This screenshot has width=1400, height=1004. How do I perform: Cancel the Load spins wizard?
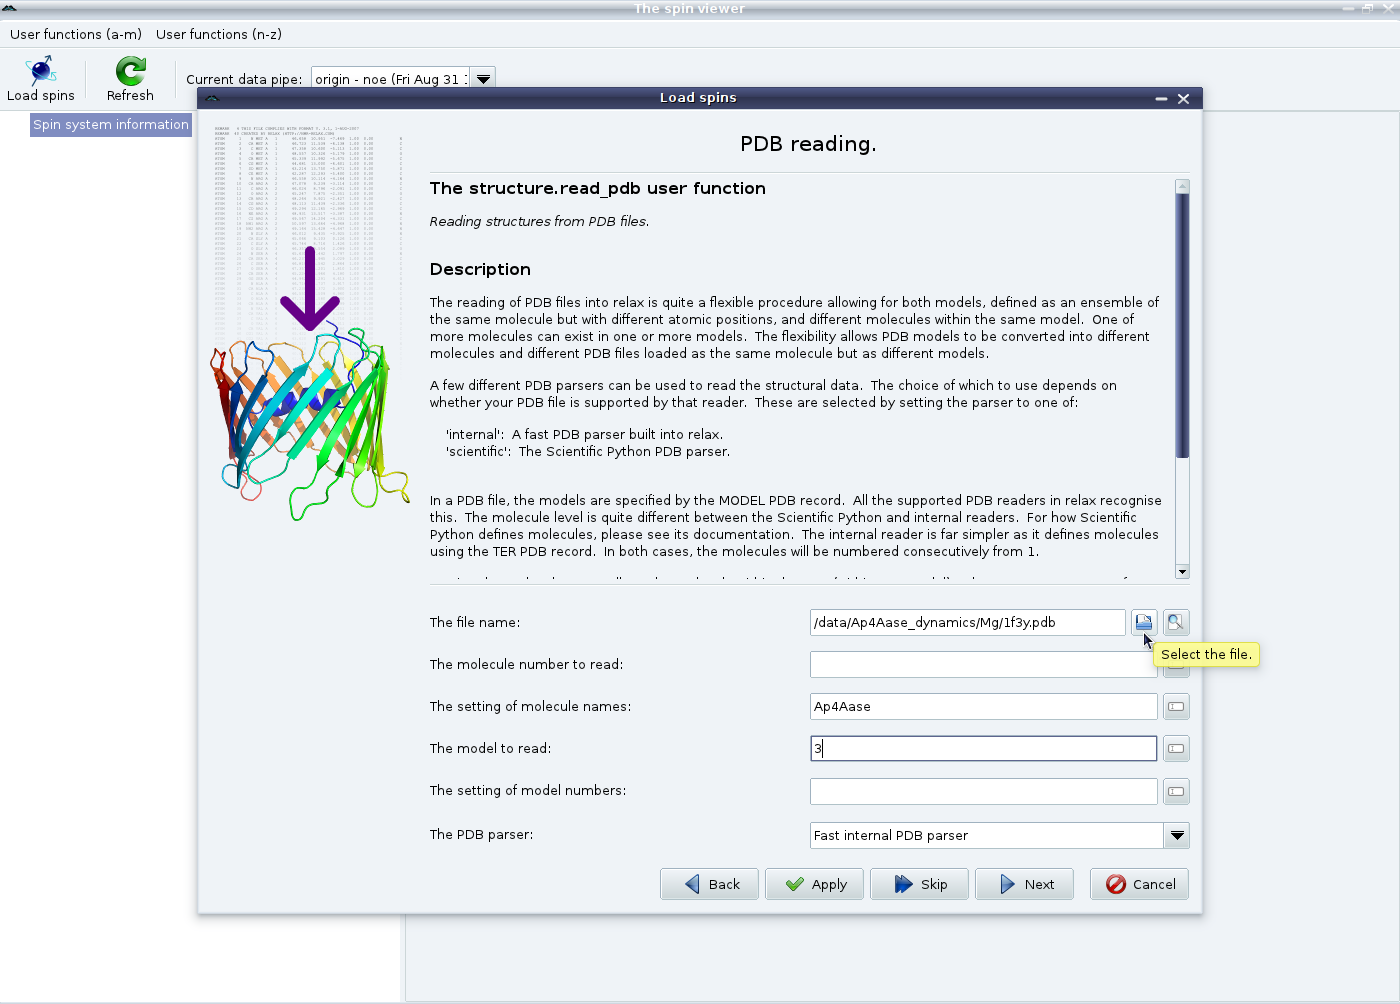[1140, 884]
